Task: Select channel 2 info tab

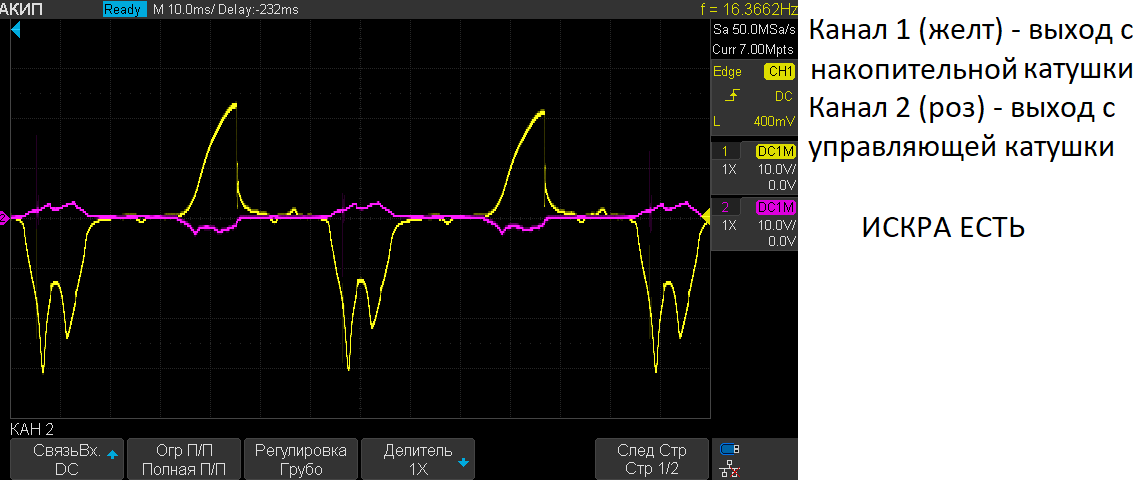Action: point(727,207)
